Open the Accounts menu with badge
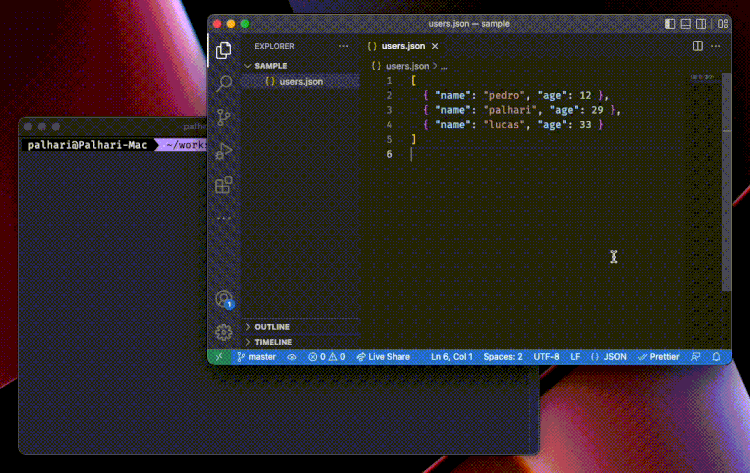750x473 pixels. tap(224, 299)
